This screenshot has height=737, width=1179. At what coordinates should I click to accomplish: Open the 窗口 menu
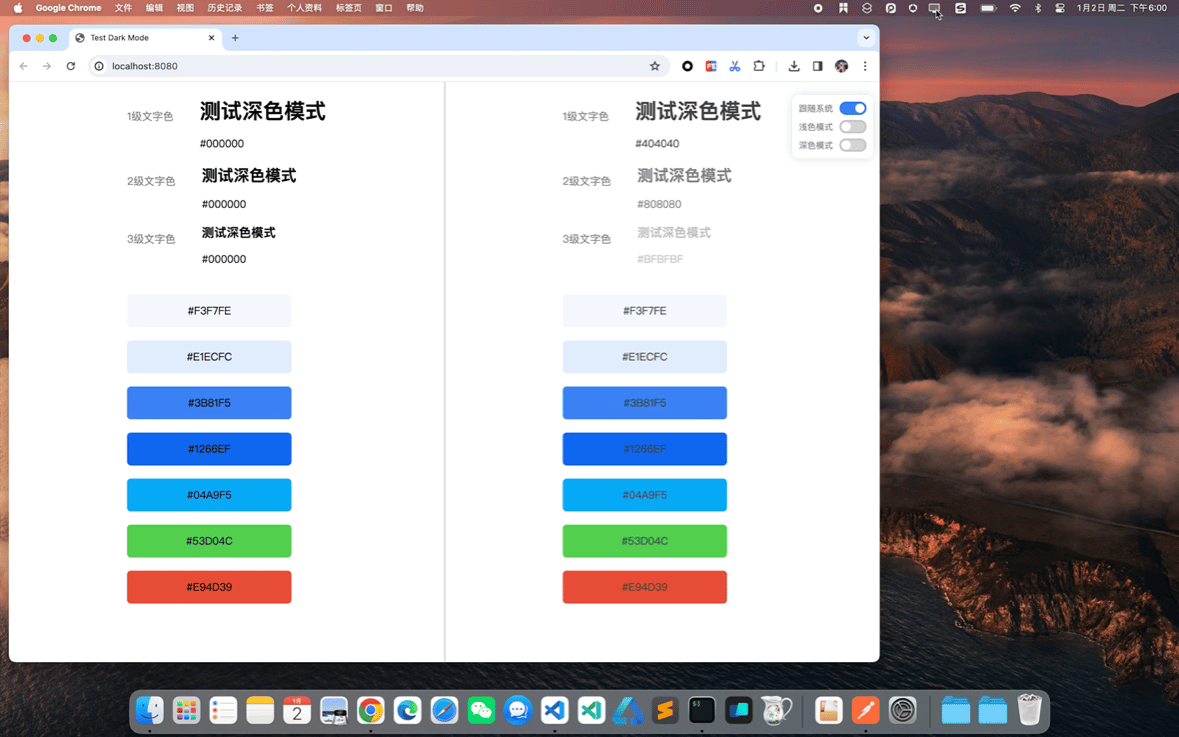pos(383,8)
